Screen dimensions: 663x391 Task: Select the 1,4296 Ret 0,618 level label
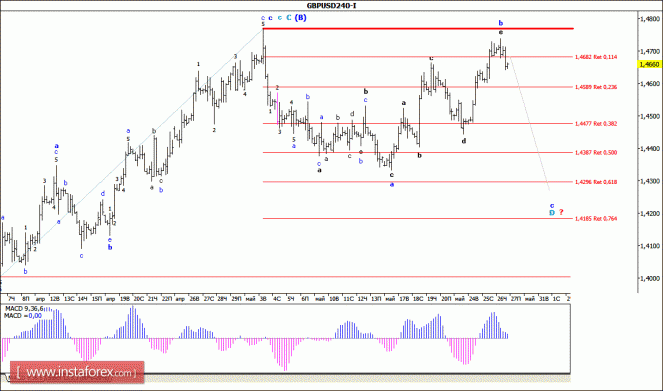point(596,182)
